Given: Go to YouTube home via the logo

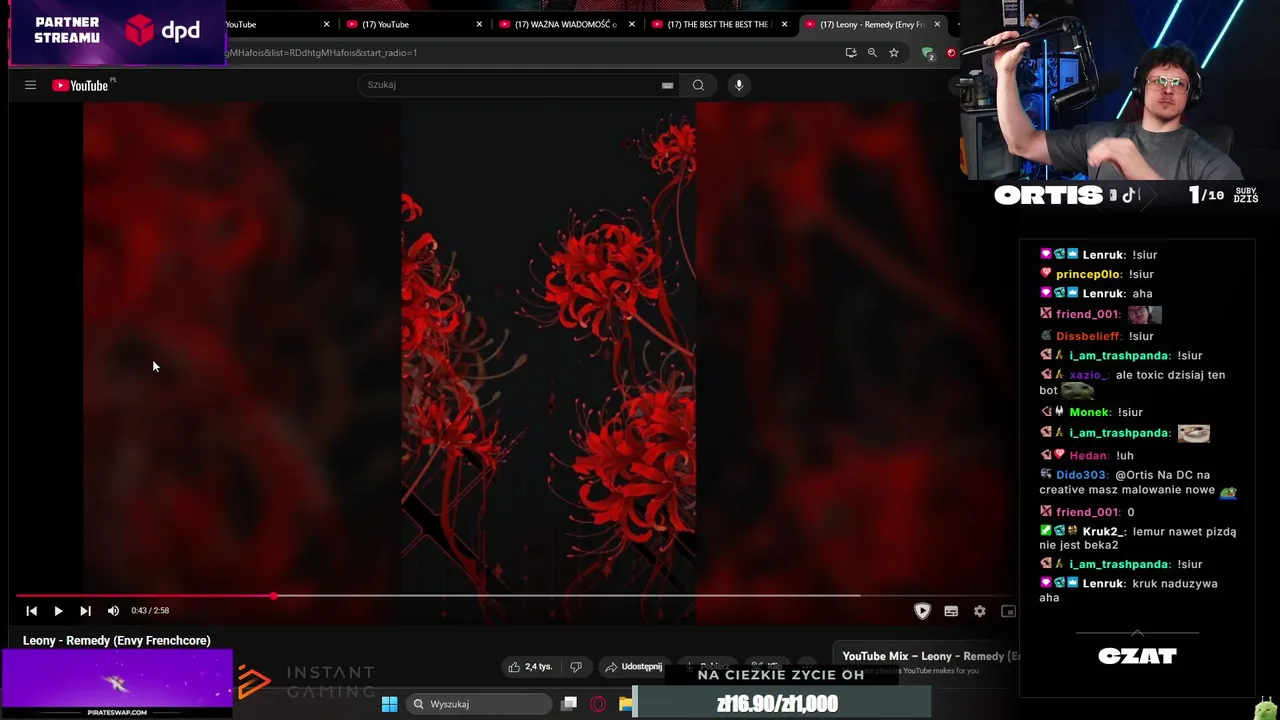Looking at the screenshot, I should [83, 85].
